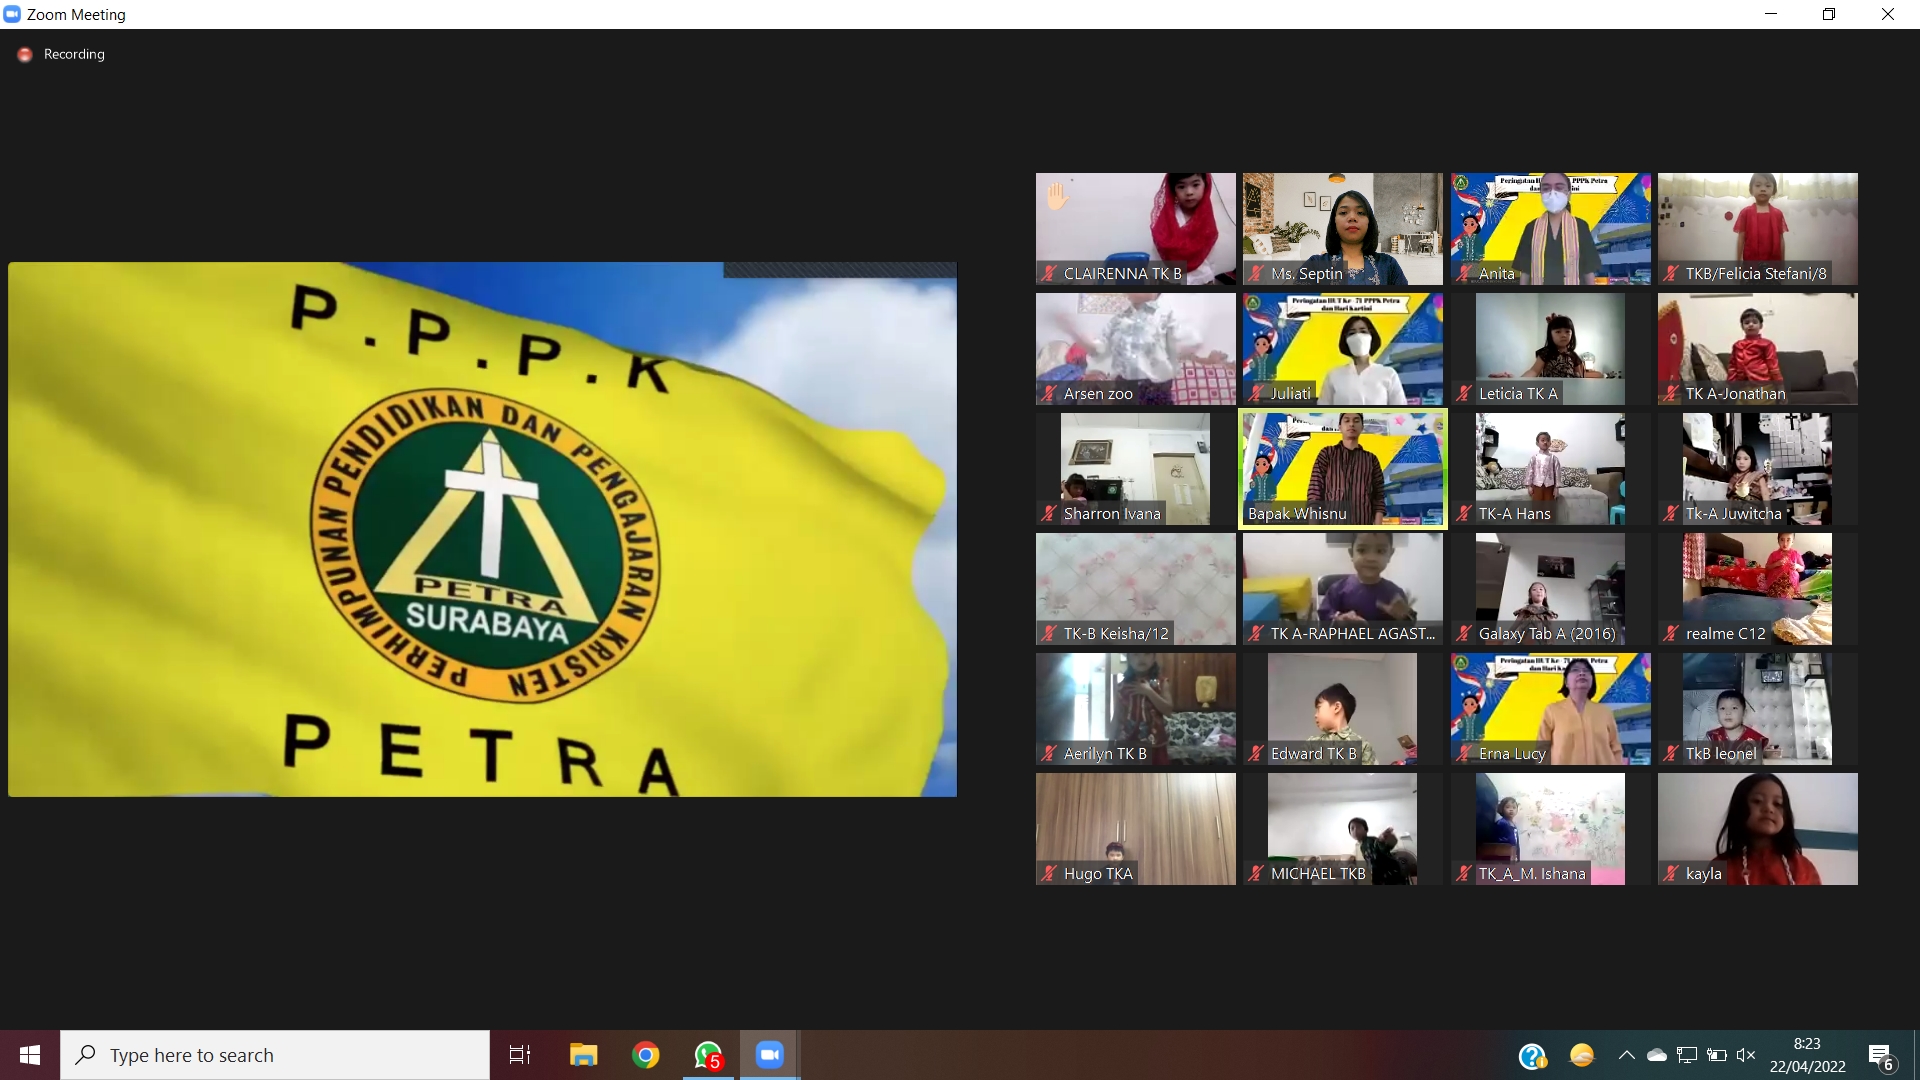Select Sharron Ivana video tile

[x=1136, y=469]
